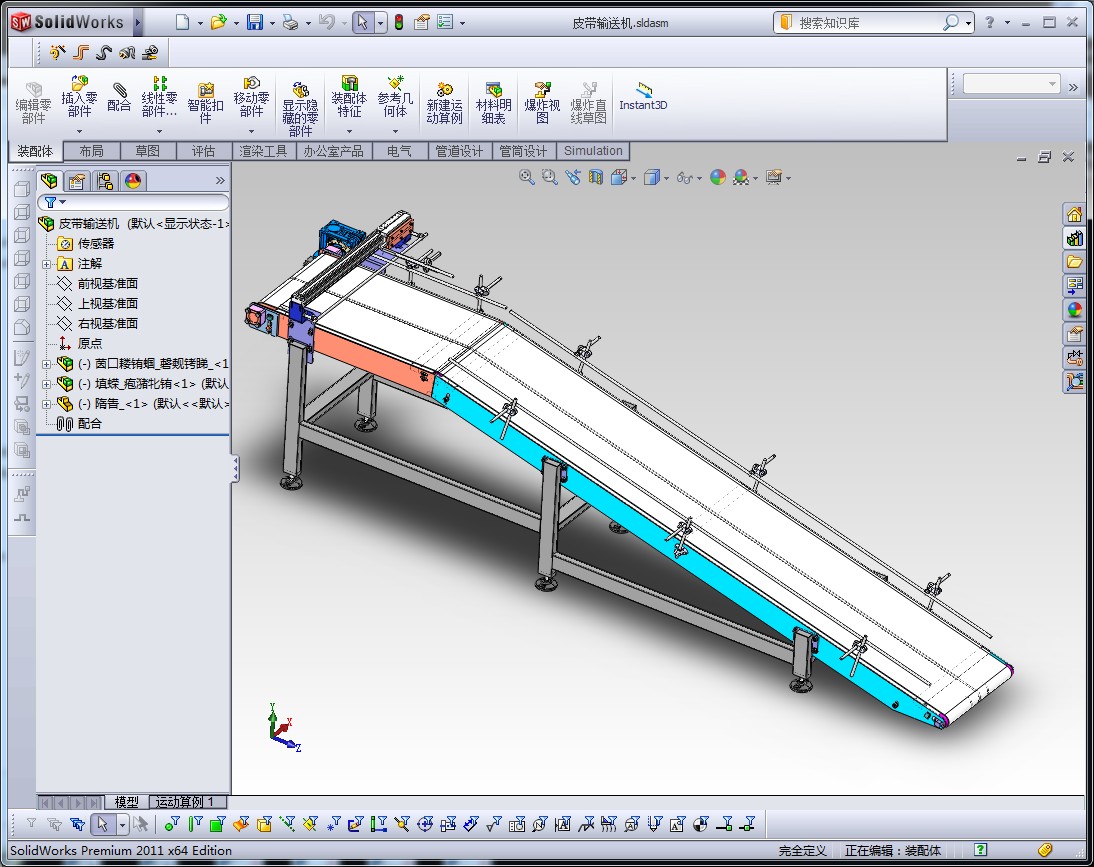Save the assembly with floppy disk icon
This screenshot has height=867, width=1094.
tap(255, 22)
